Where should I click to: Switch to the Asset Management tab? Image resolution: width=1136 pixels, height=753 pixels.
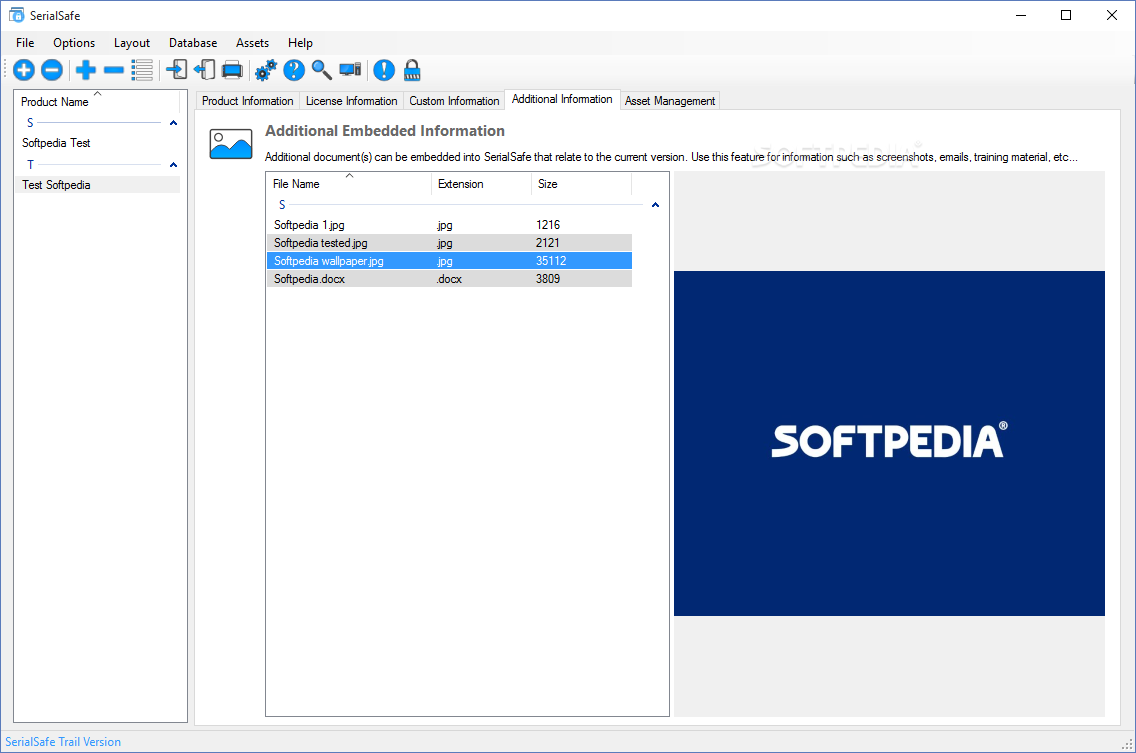[670, 101]
